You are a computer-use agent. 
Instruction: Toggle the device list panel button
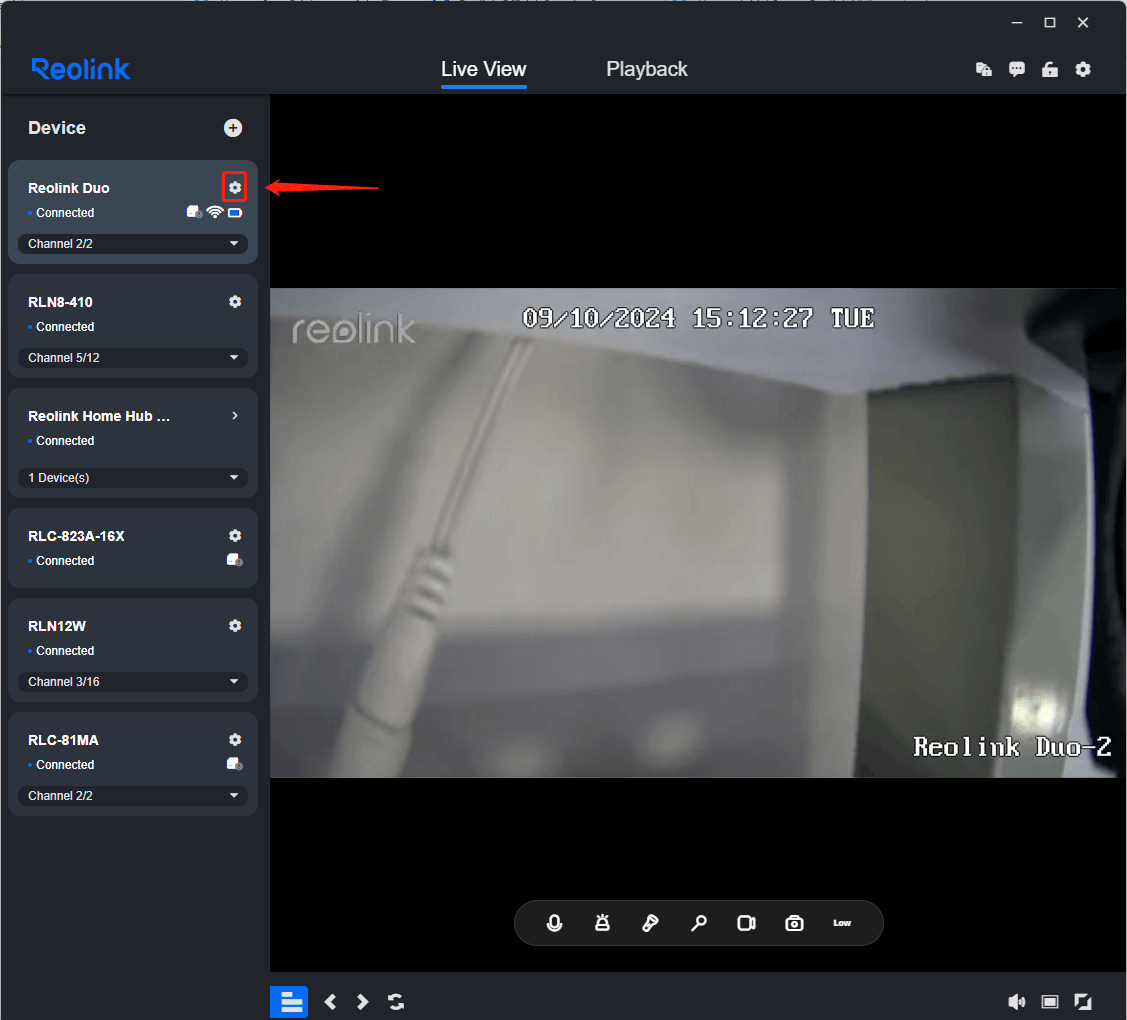pyautogui.click(x=289, y=1002)
